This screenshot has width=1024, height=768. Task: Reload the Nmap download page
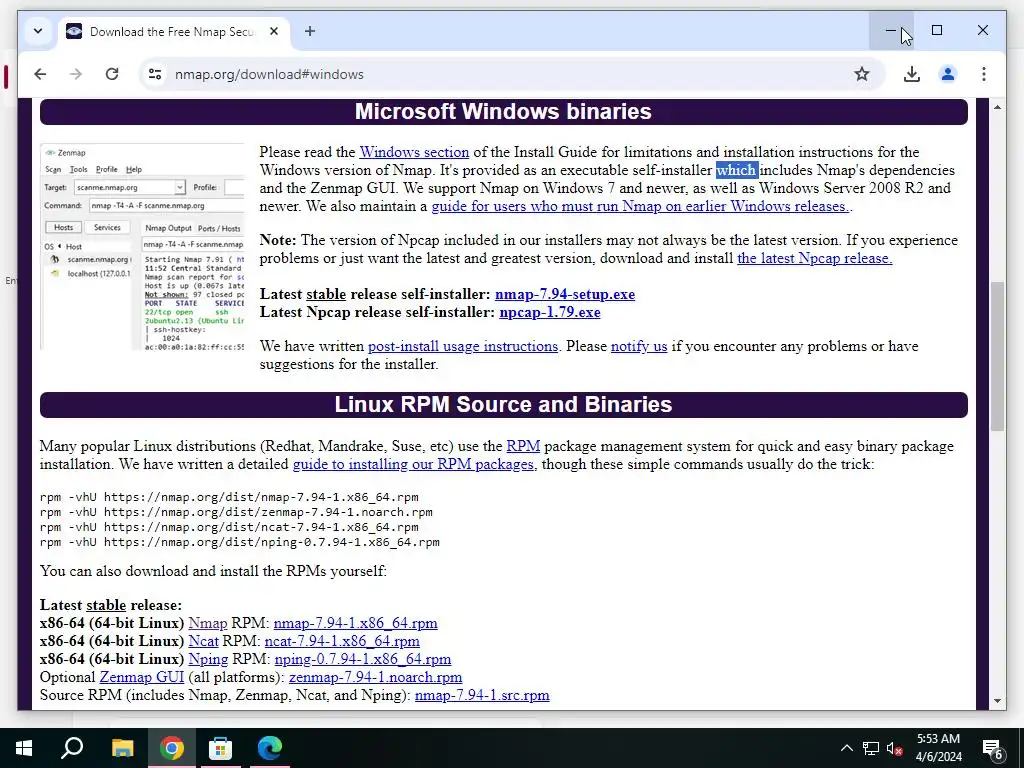[x=112, y=74]
